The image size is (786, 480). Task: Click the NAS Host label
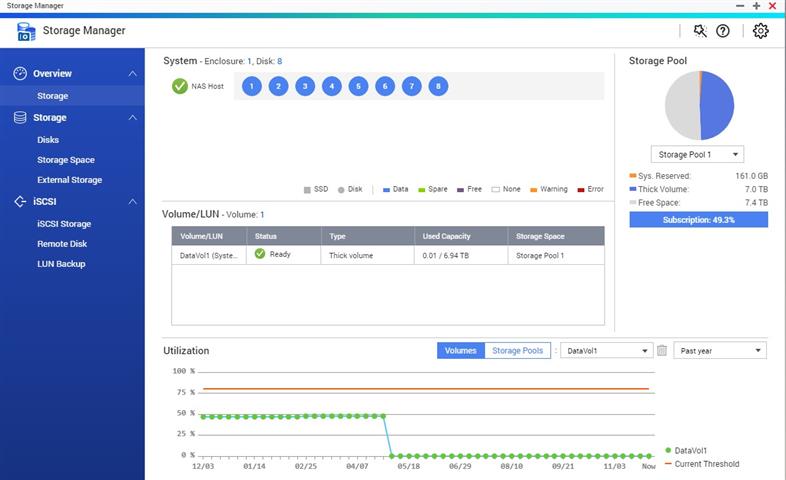[x=208, y=86]
